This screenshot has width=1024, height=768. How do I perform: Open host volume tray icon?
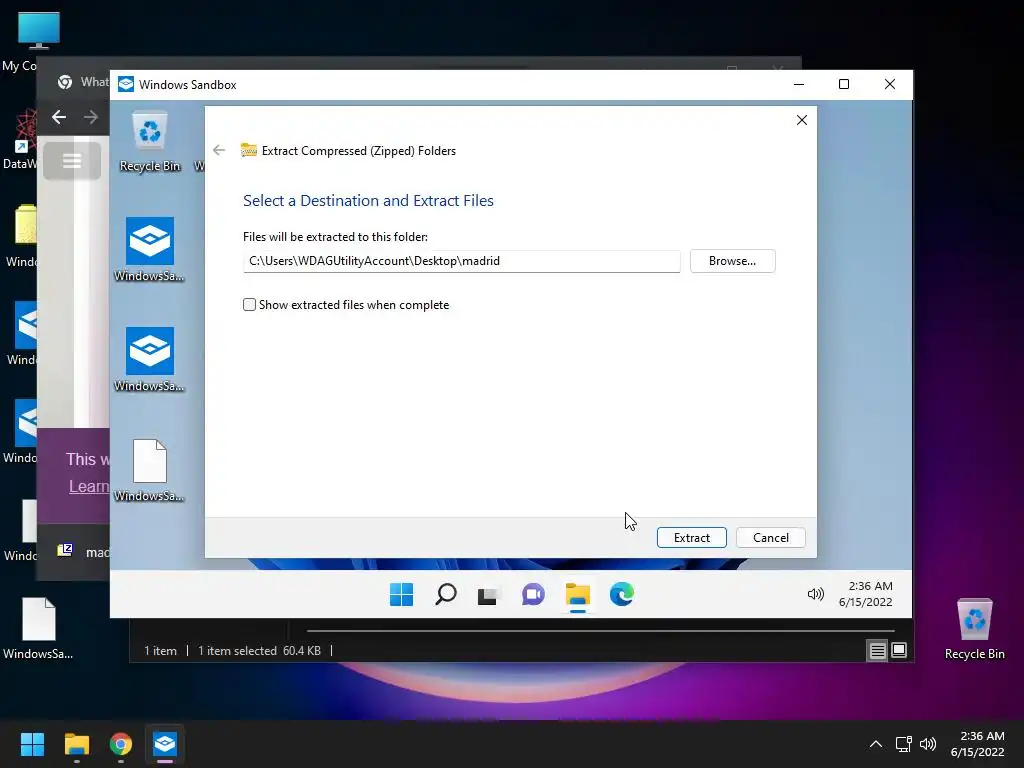927,744
